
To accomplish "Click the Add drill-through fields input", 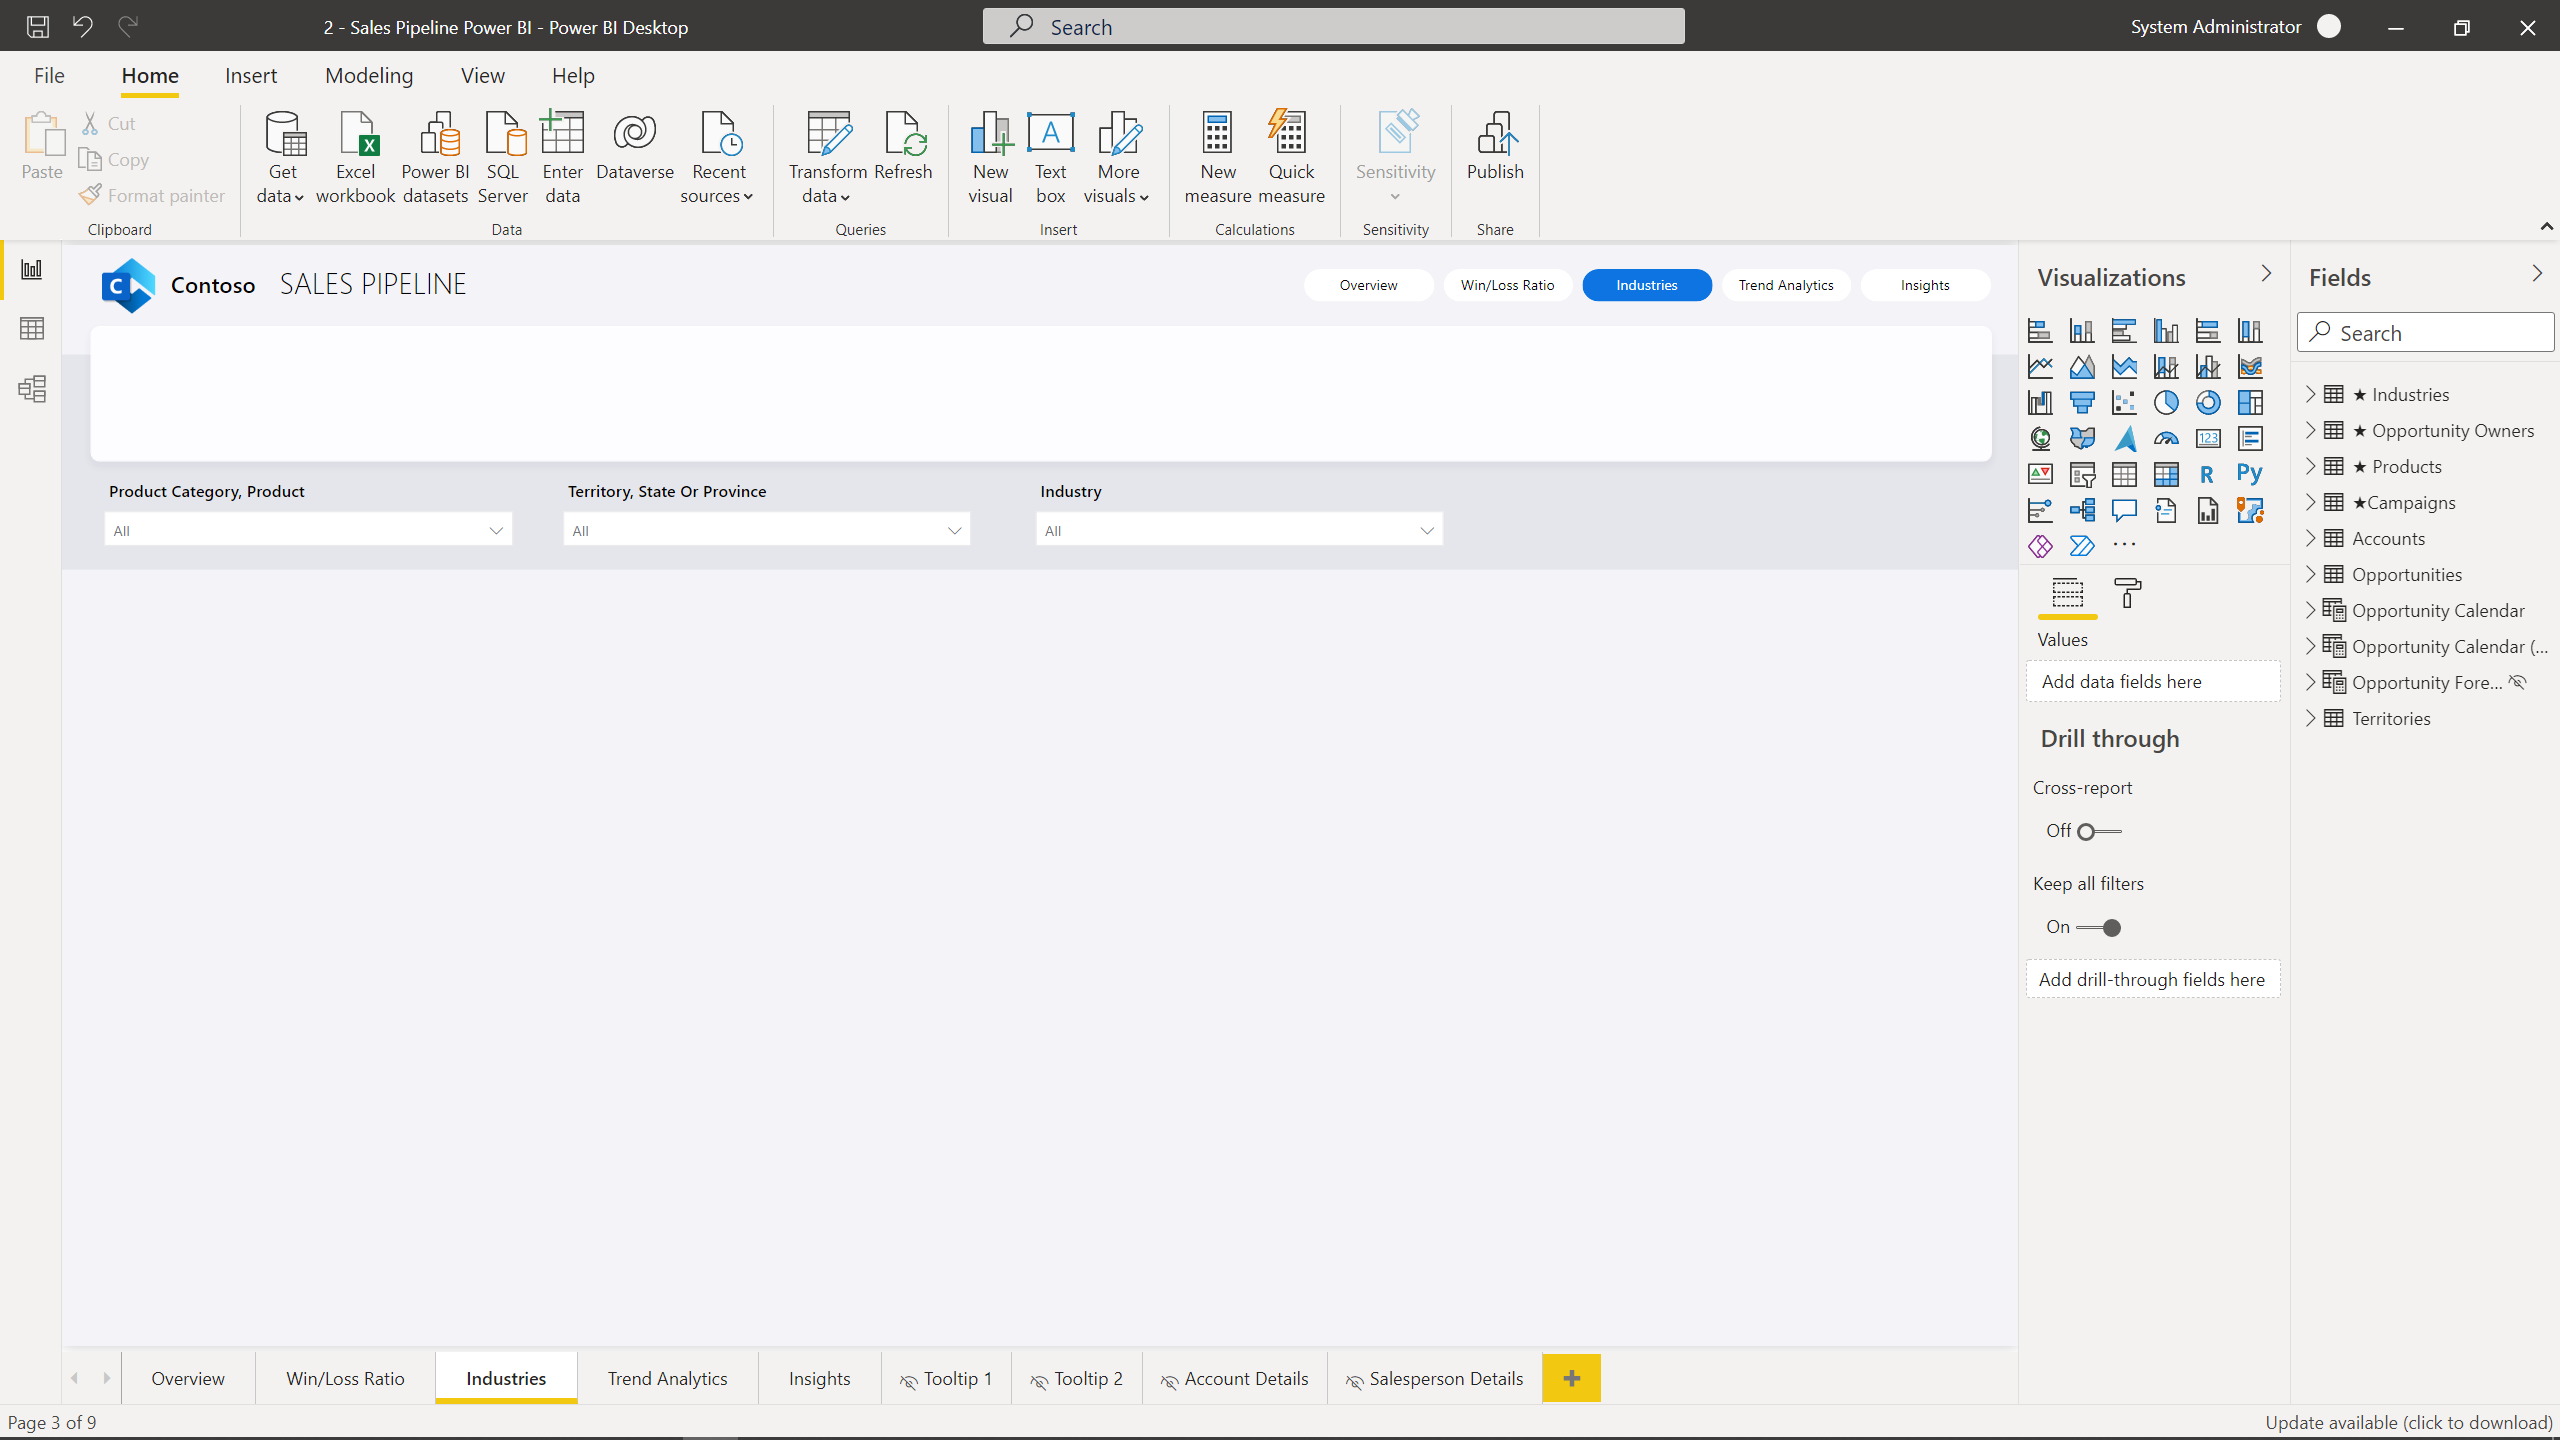I will [x=2152, y=979].
